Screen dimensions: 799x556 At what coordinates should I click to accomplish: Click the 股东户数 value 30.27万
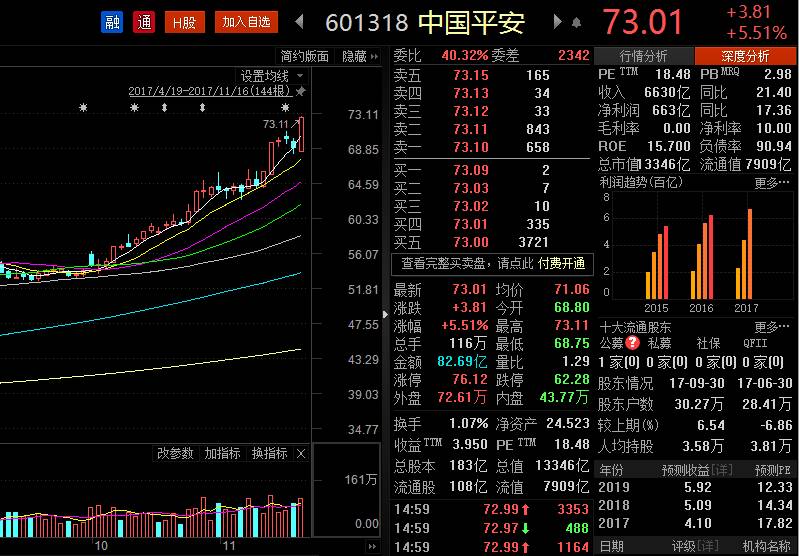tap(699, 404)
